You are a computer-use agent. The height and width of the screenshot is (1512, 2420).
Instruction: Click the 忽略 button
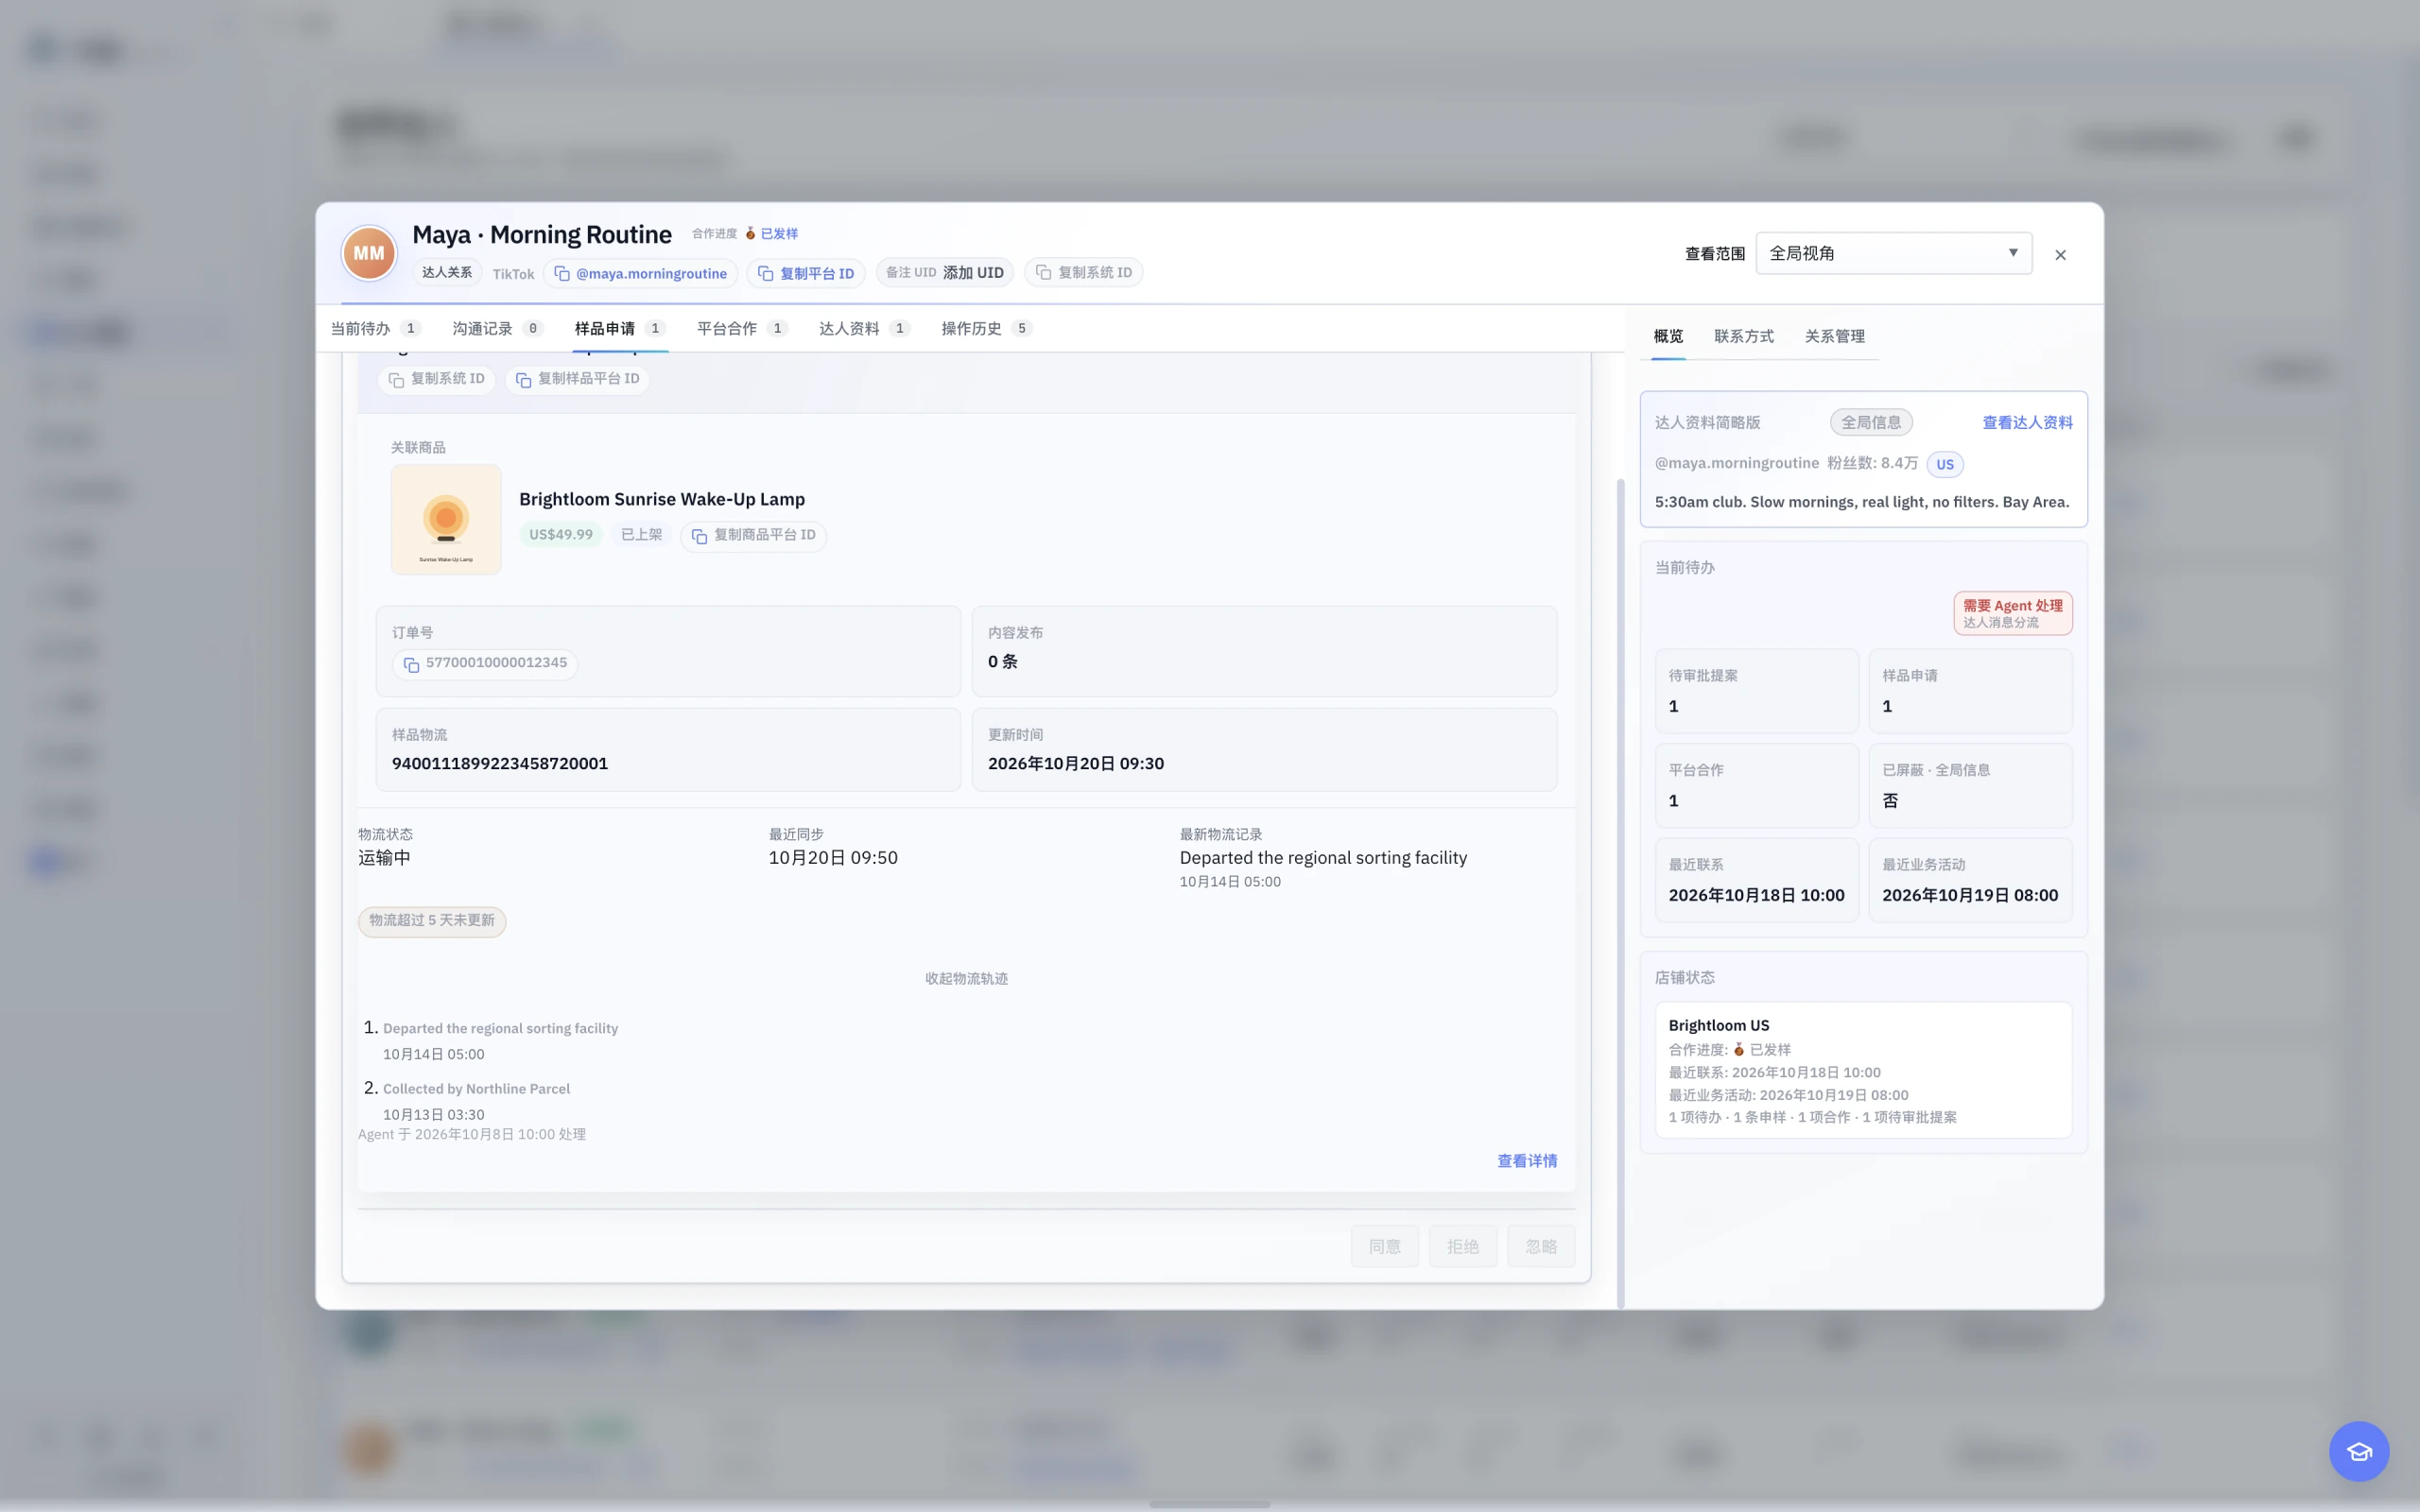coord(1541,1246)
